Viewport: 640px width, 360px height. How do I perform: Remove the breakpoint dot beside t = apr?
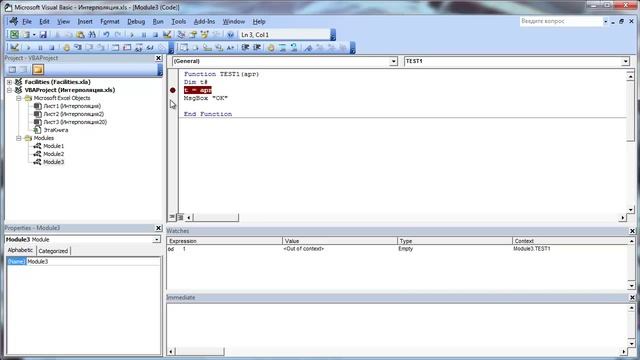[173, 90]
